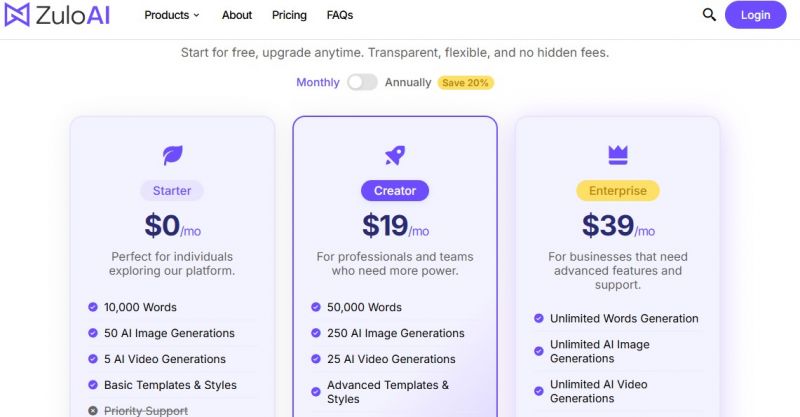800x417 pixels.
Task: Click the ZuloAI logo icon
Action: tap(17, 14)
